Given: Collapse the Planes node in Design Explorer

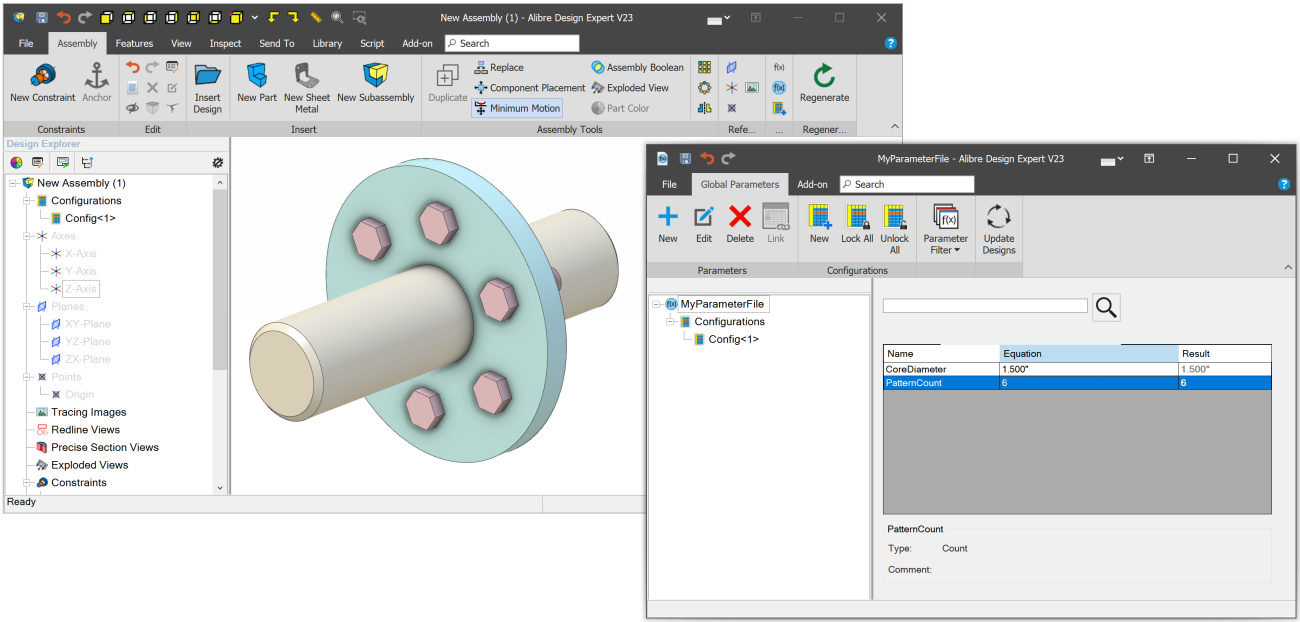Looking at the screenshot, I should point(28,306).
